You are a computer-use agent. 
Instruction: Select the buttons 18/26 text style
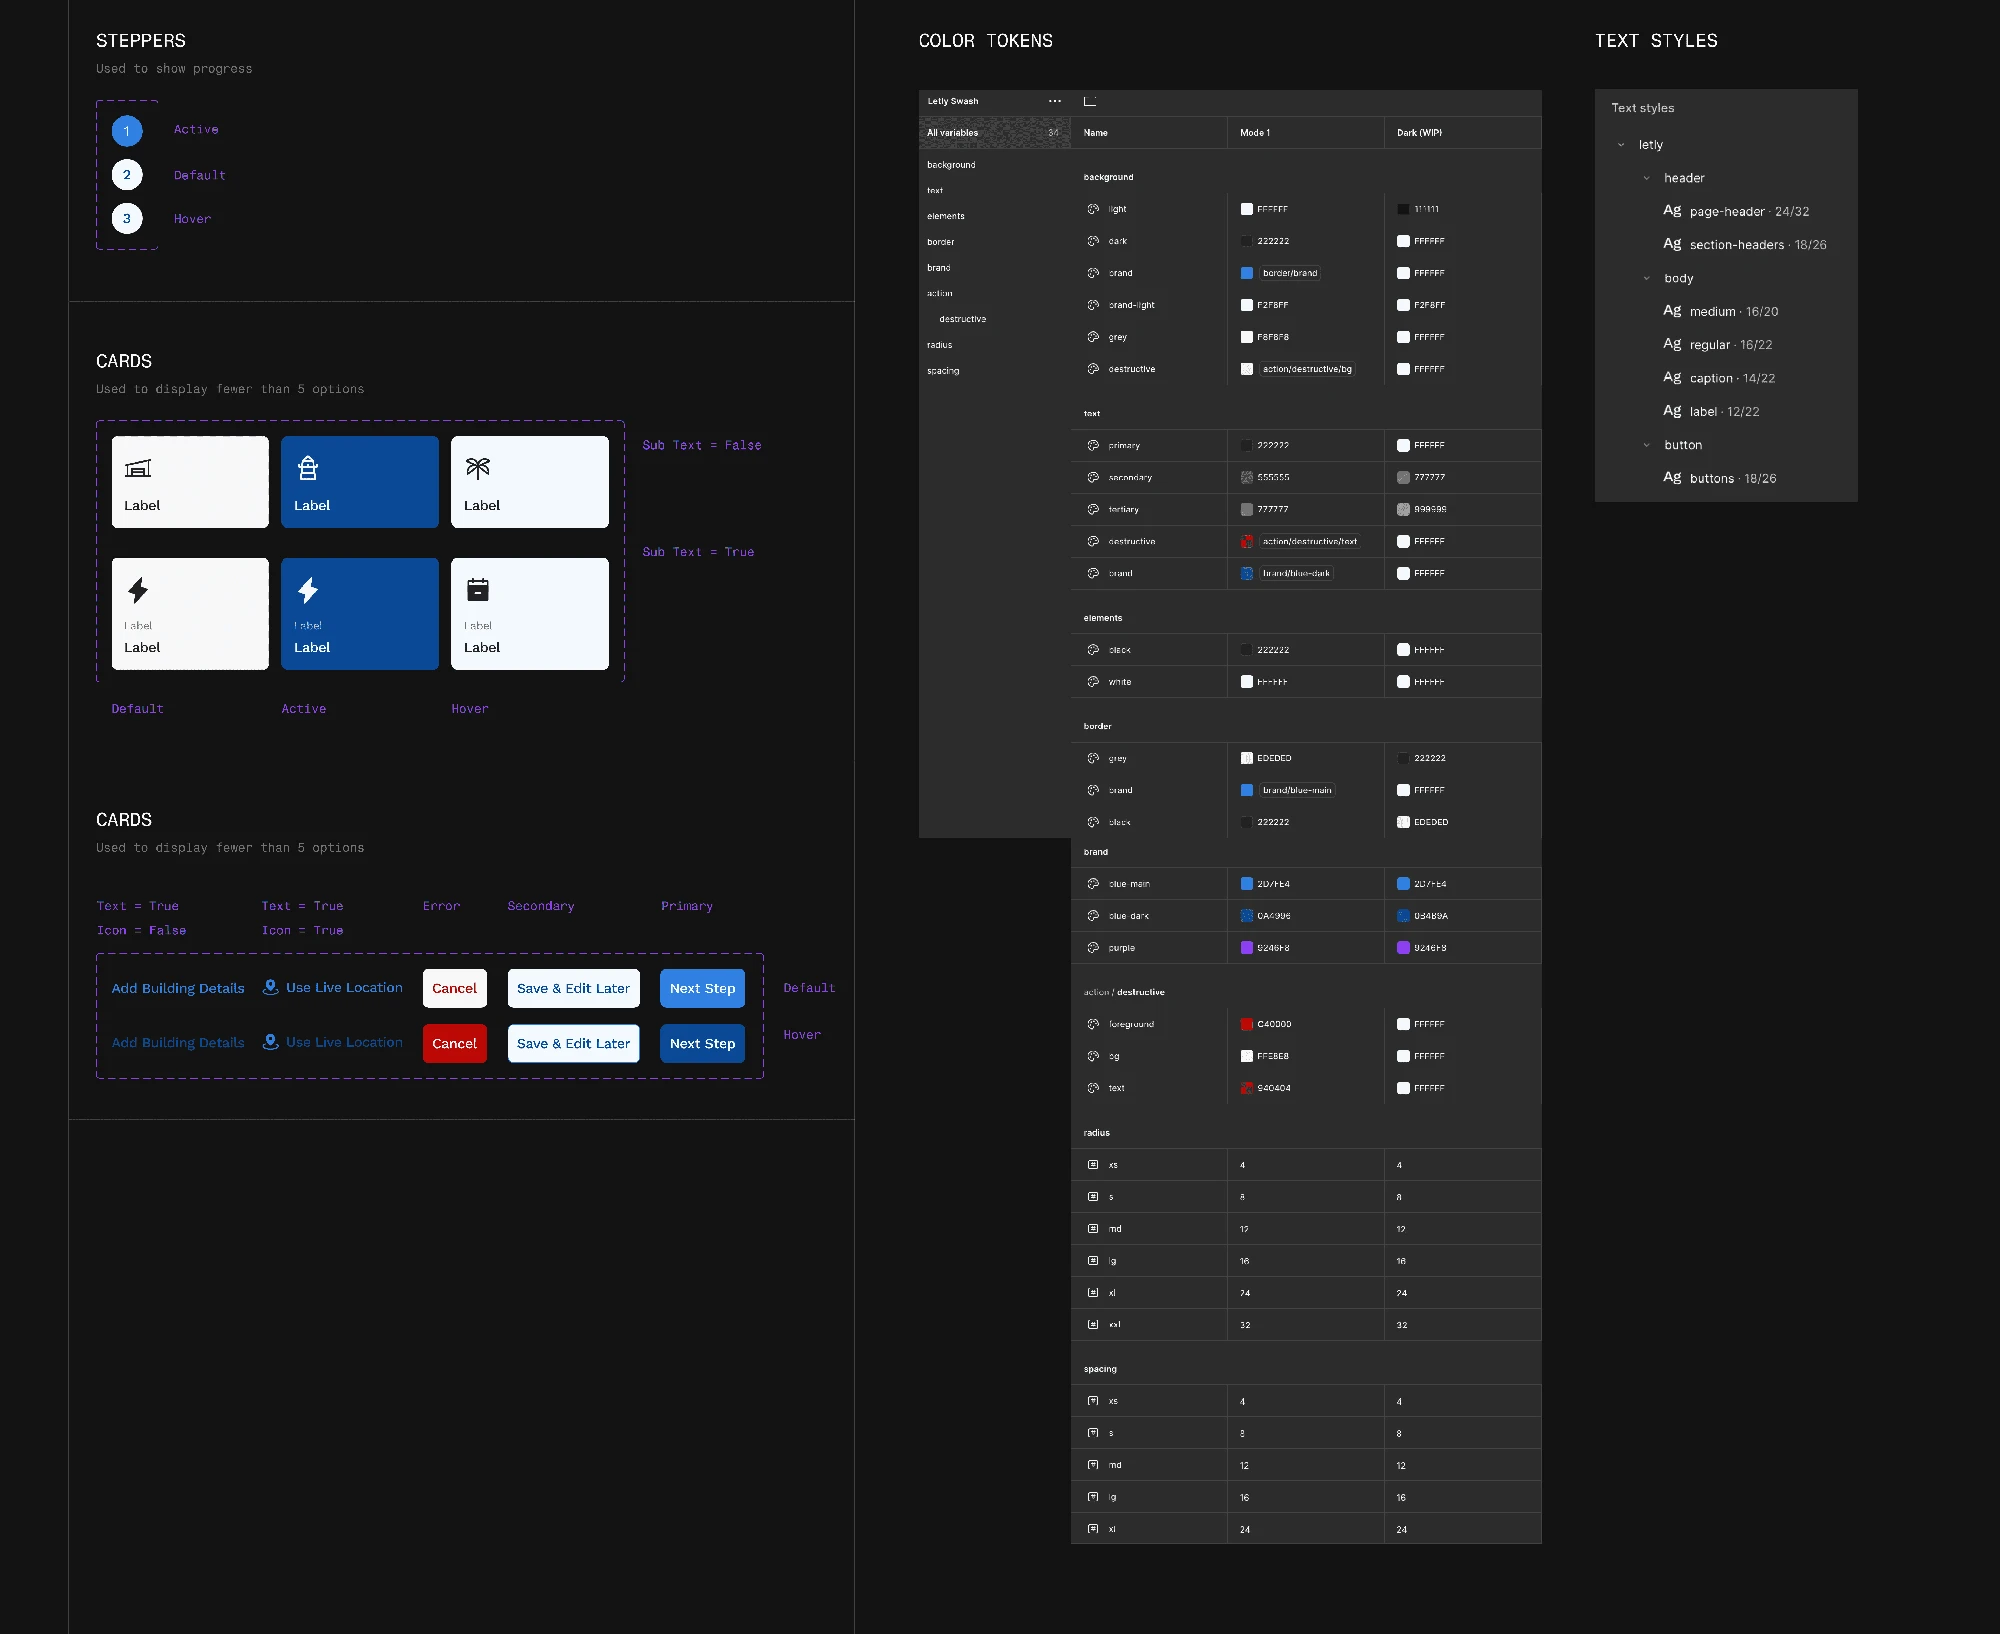coord(1720,478)
